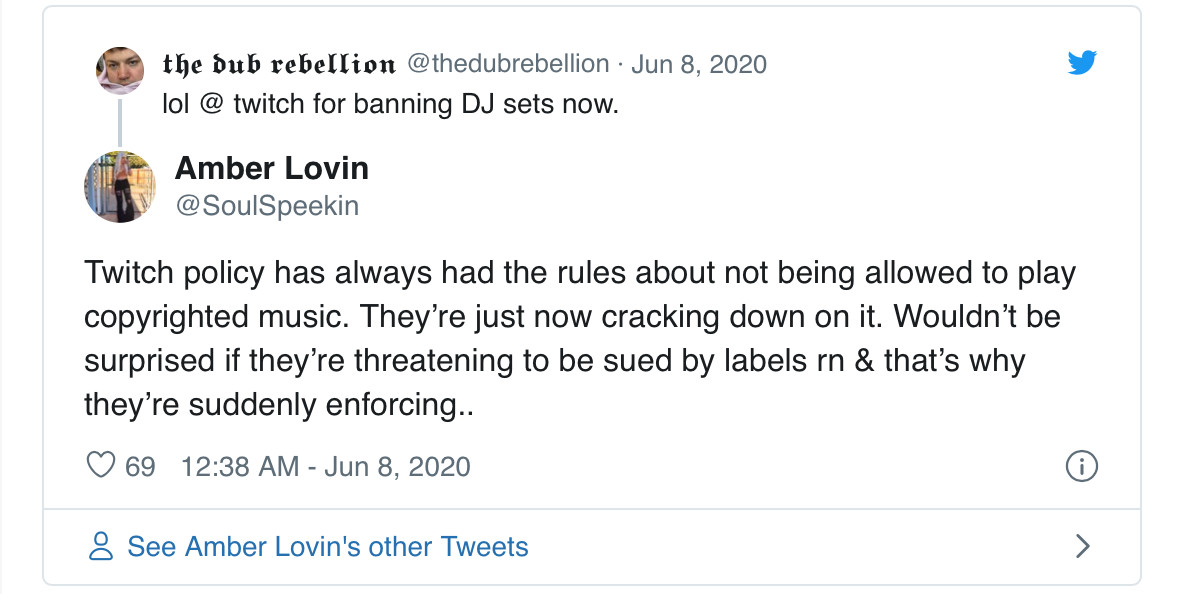Click the 69 likes count
The width and height of the screenshot is (1190, 594).
click(x=140, y=466)
